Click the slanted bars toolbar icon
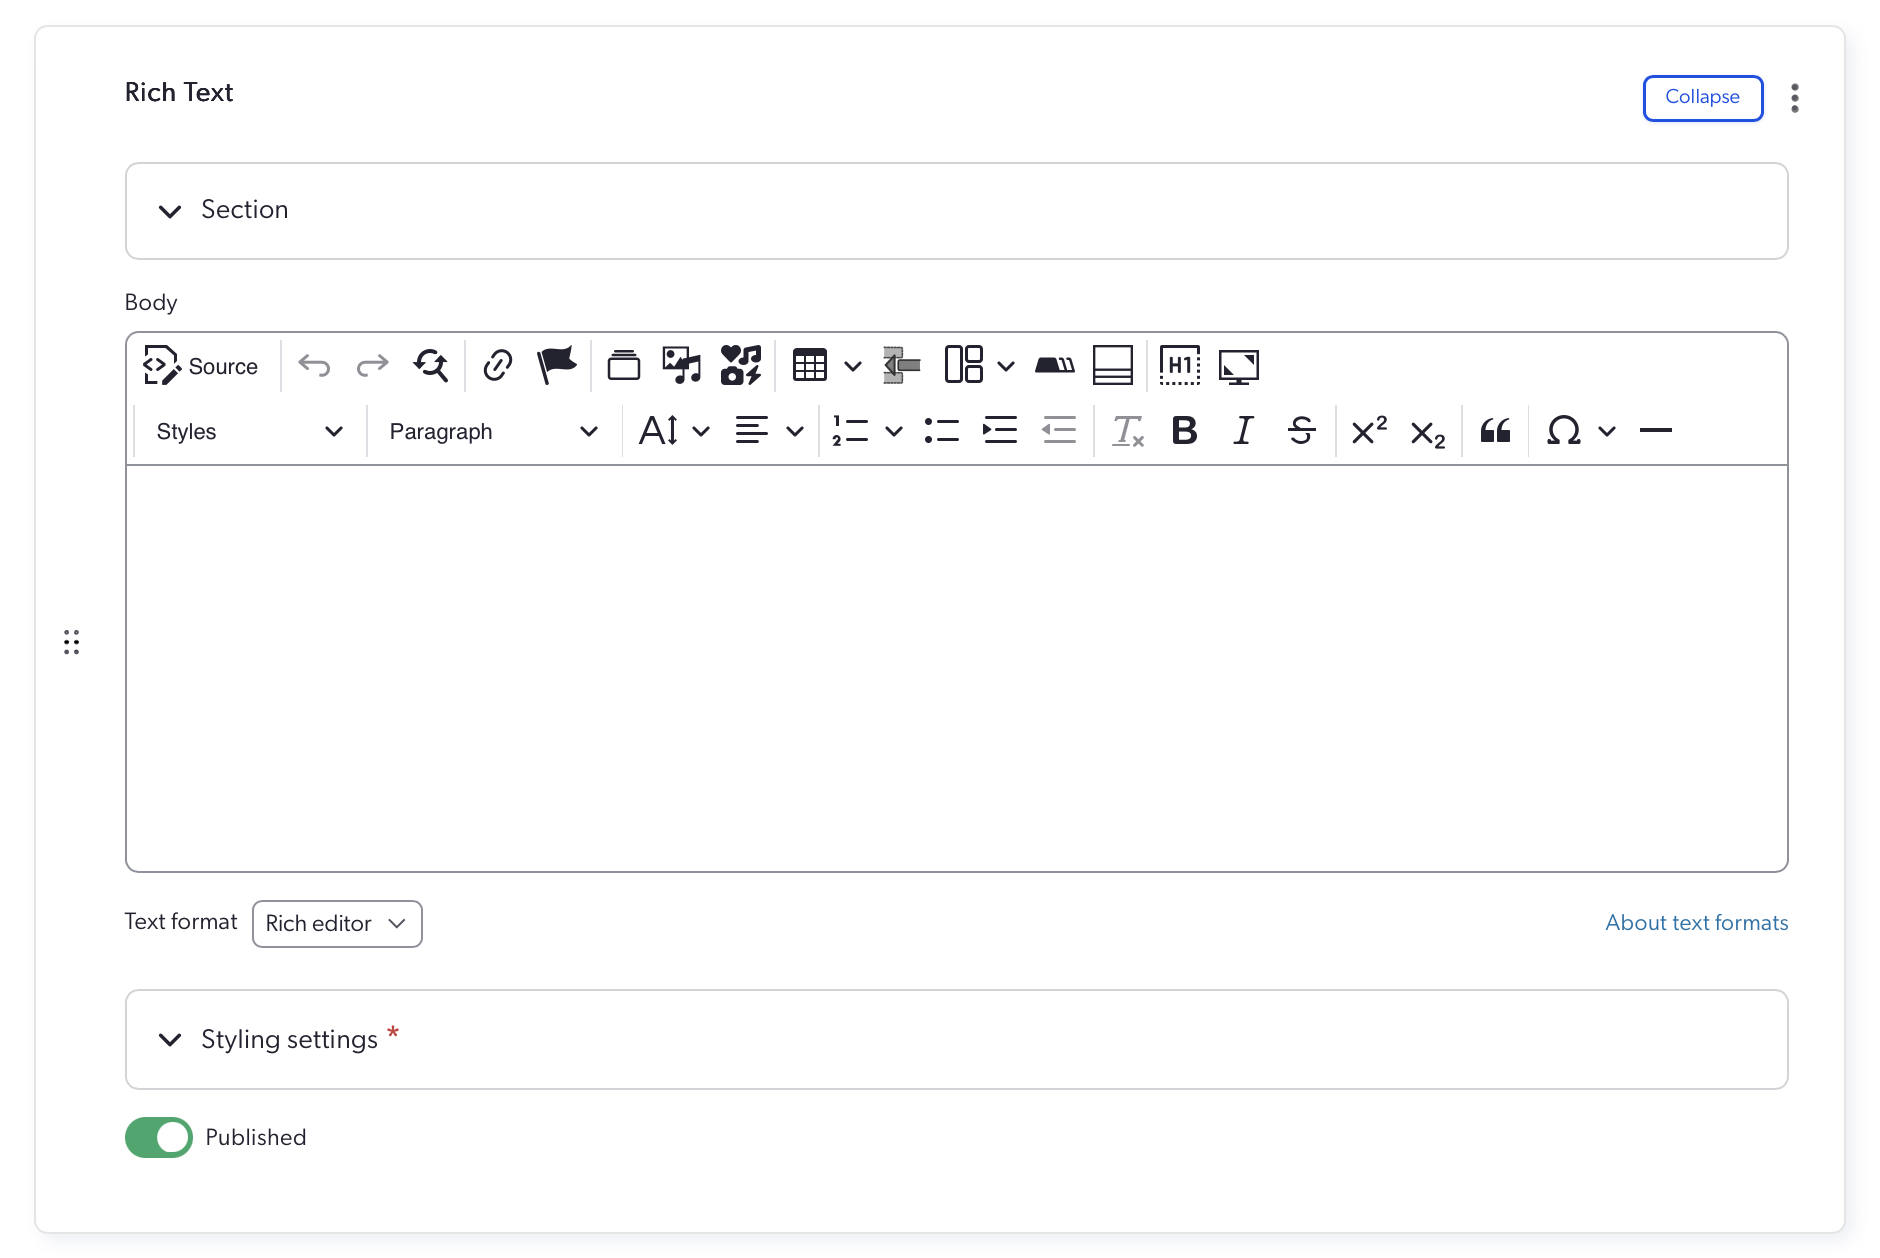This screenshot has height=1258, width=1880. click(1054, 366)
